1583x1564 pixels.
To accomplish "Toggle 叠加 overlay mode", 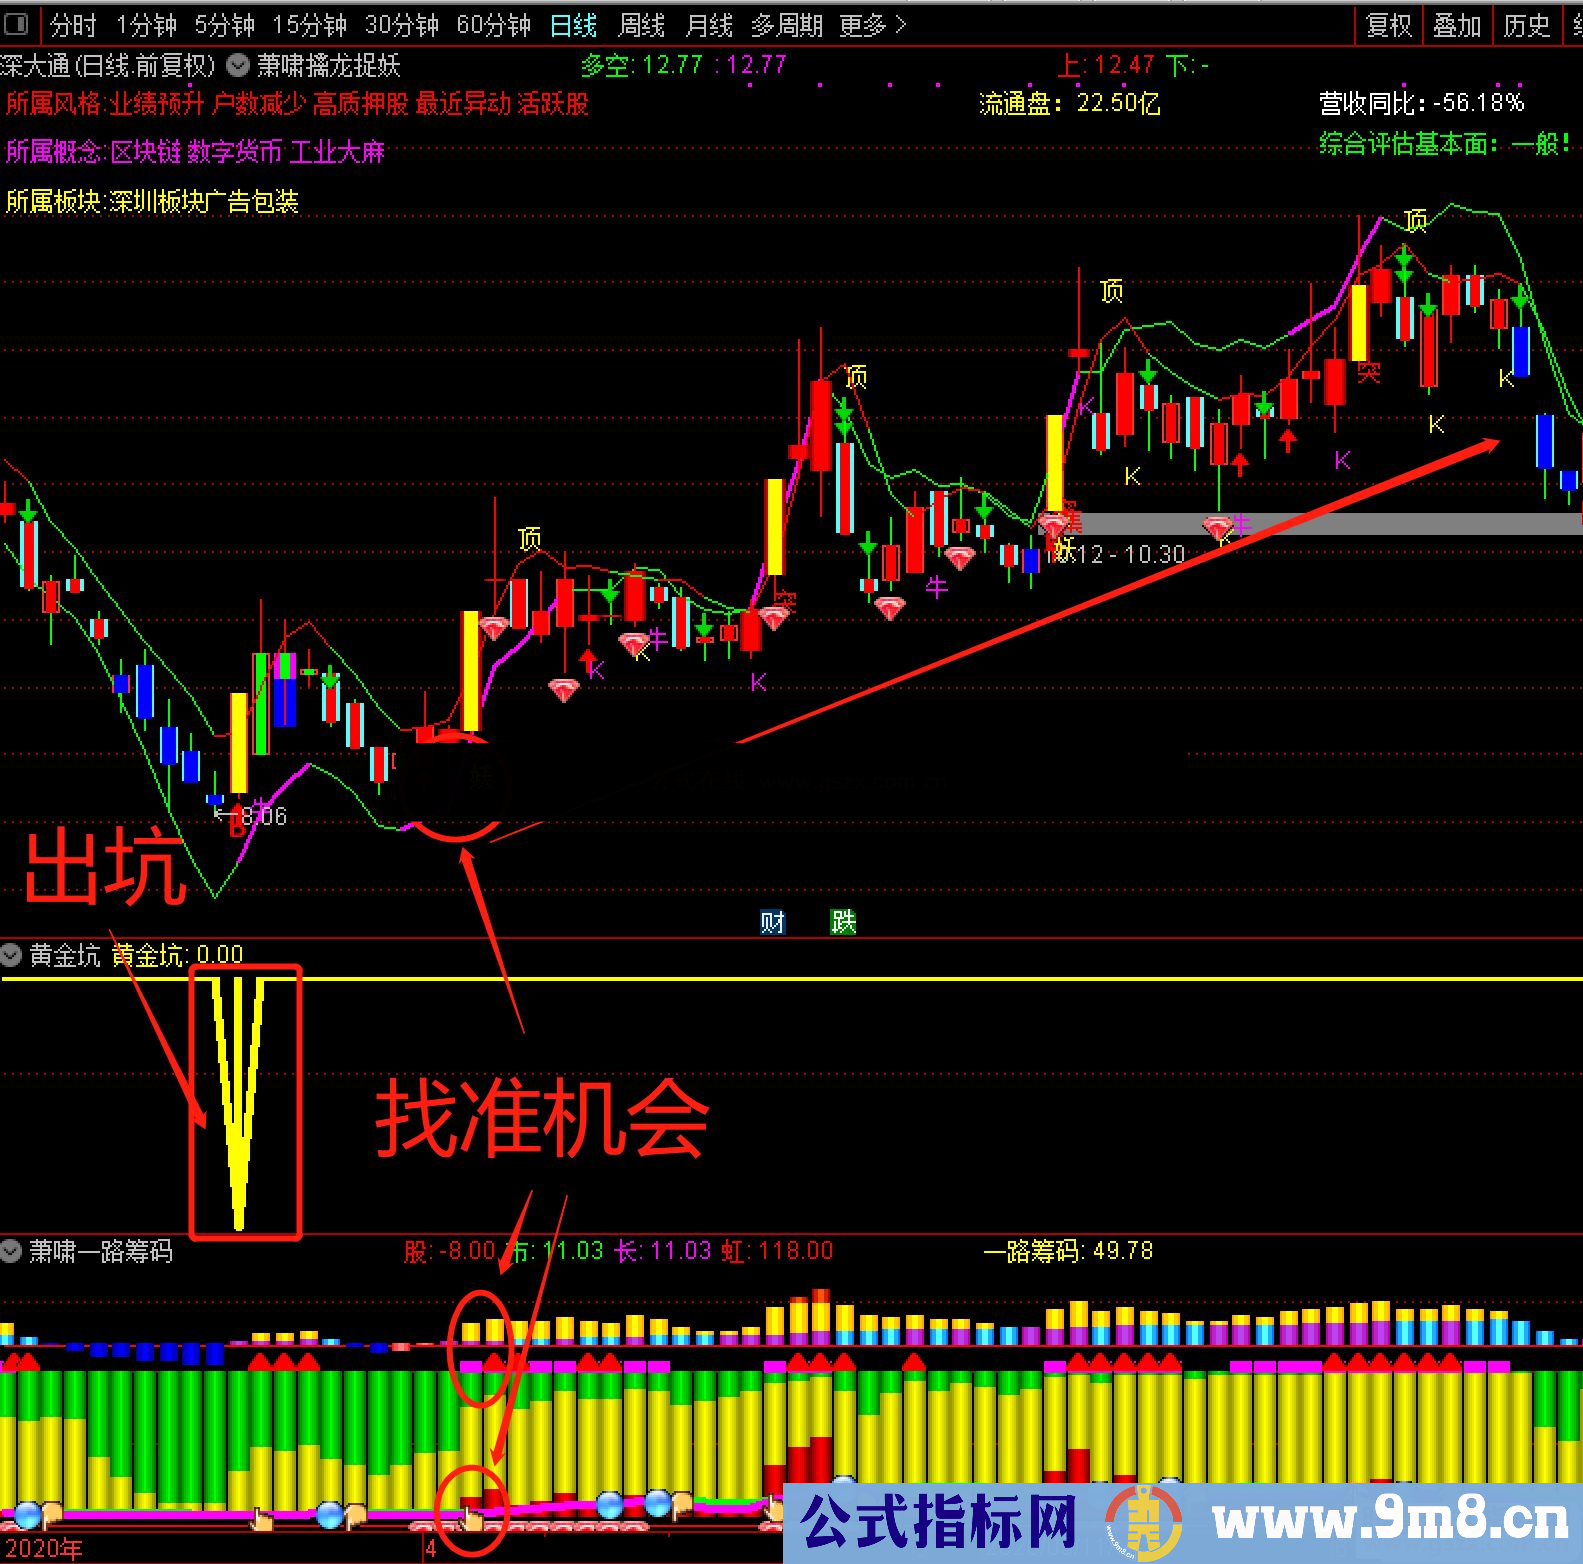I will coord(1456,25).
